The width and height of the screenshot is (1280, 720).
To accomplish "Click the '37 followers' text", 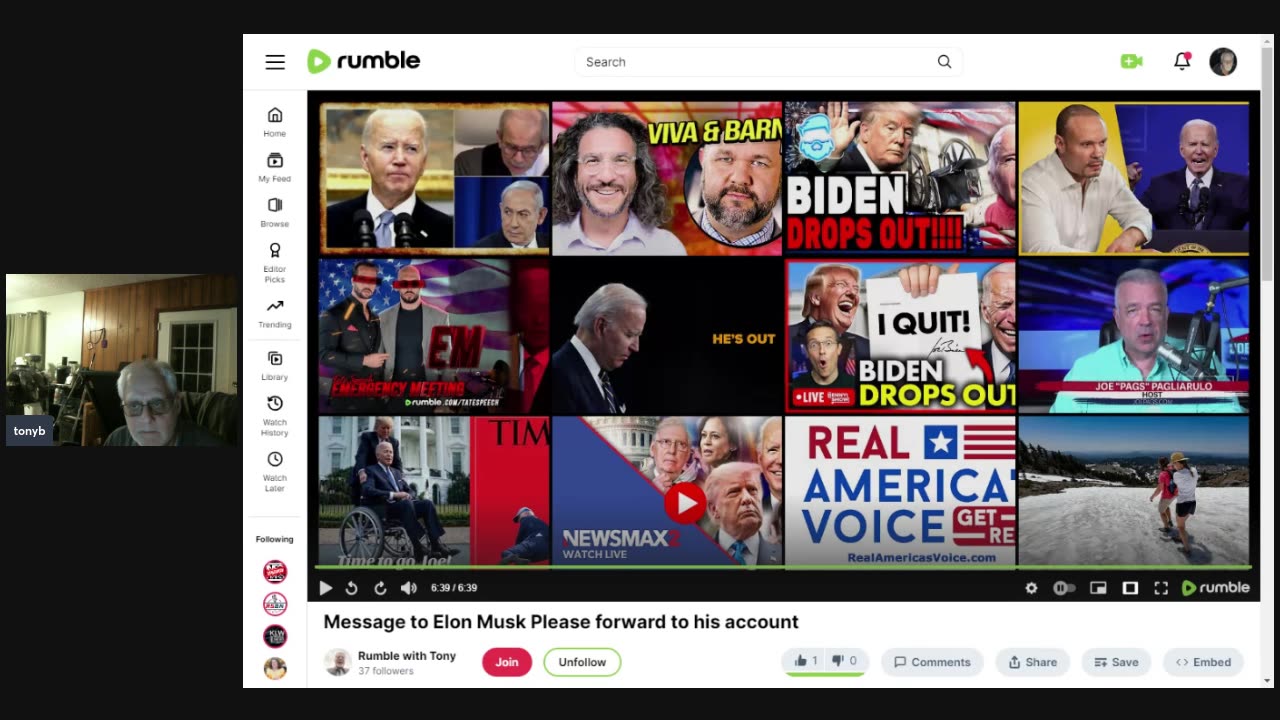I will click(x=386, y=671).
